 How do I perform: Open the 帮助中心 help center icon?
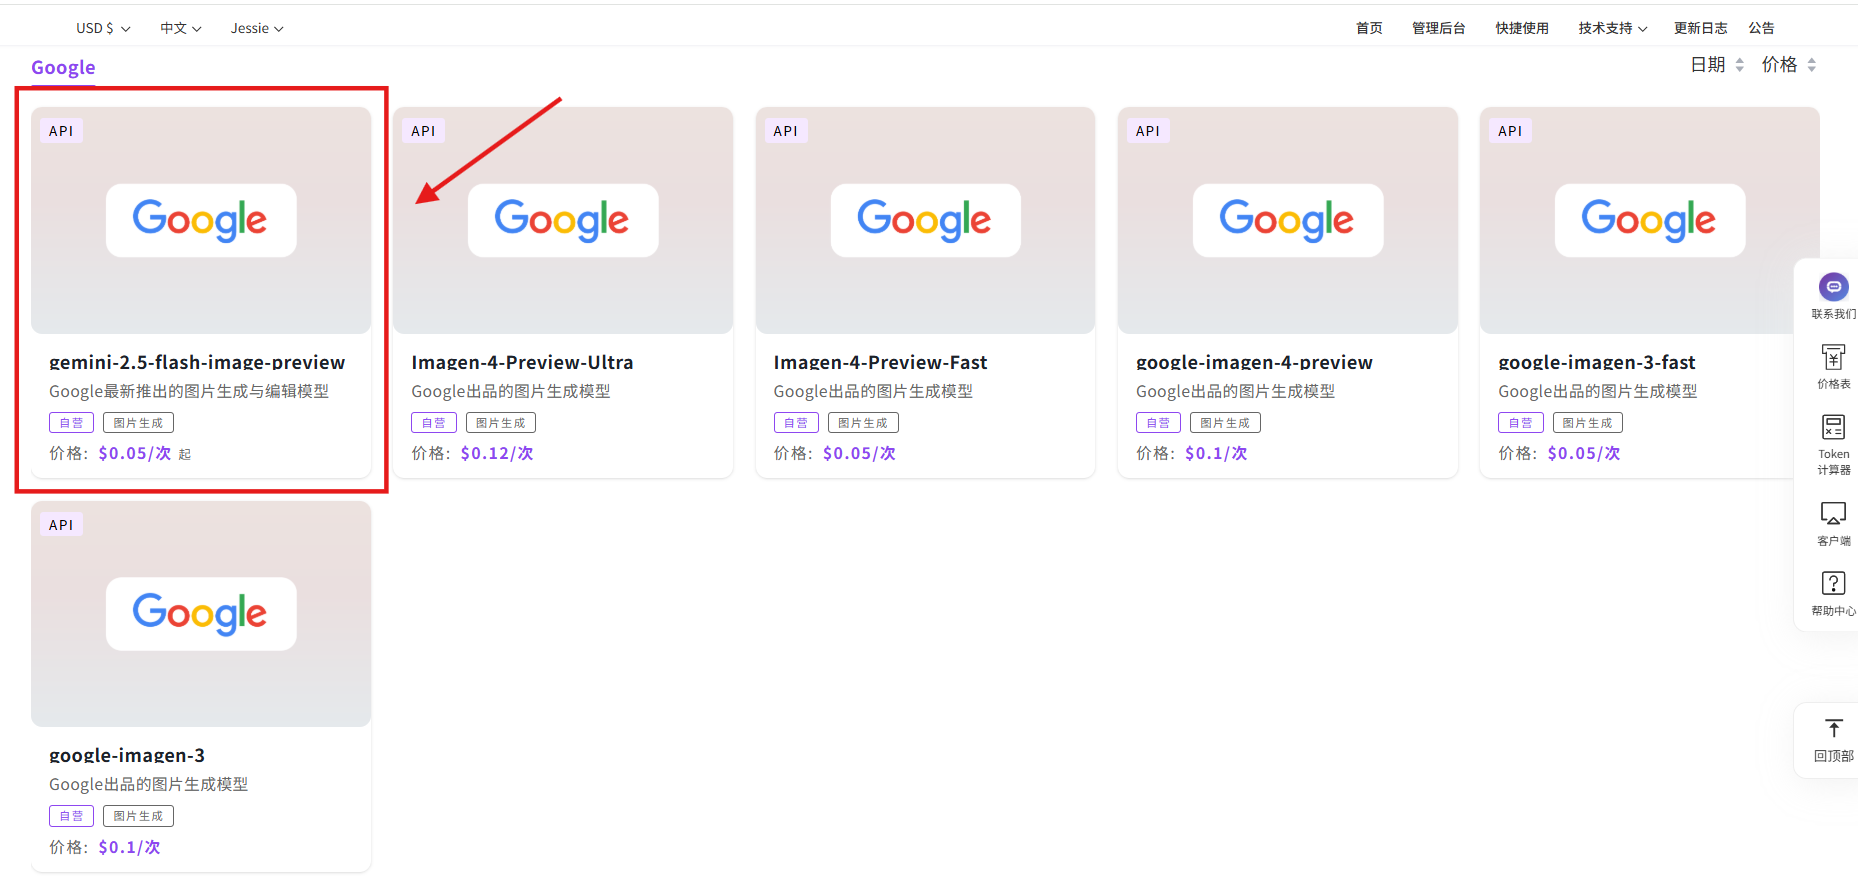(x=1833, y=583)
